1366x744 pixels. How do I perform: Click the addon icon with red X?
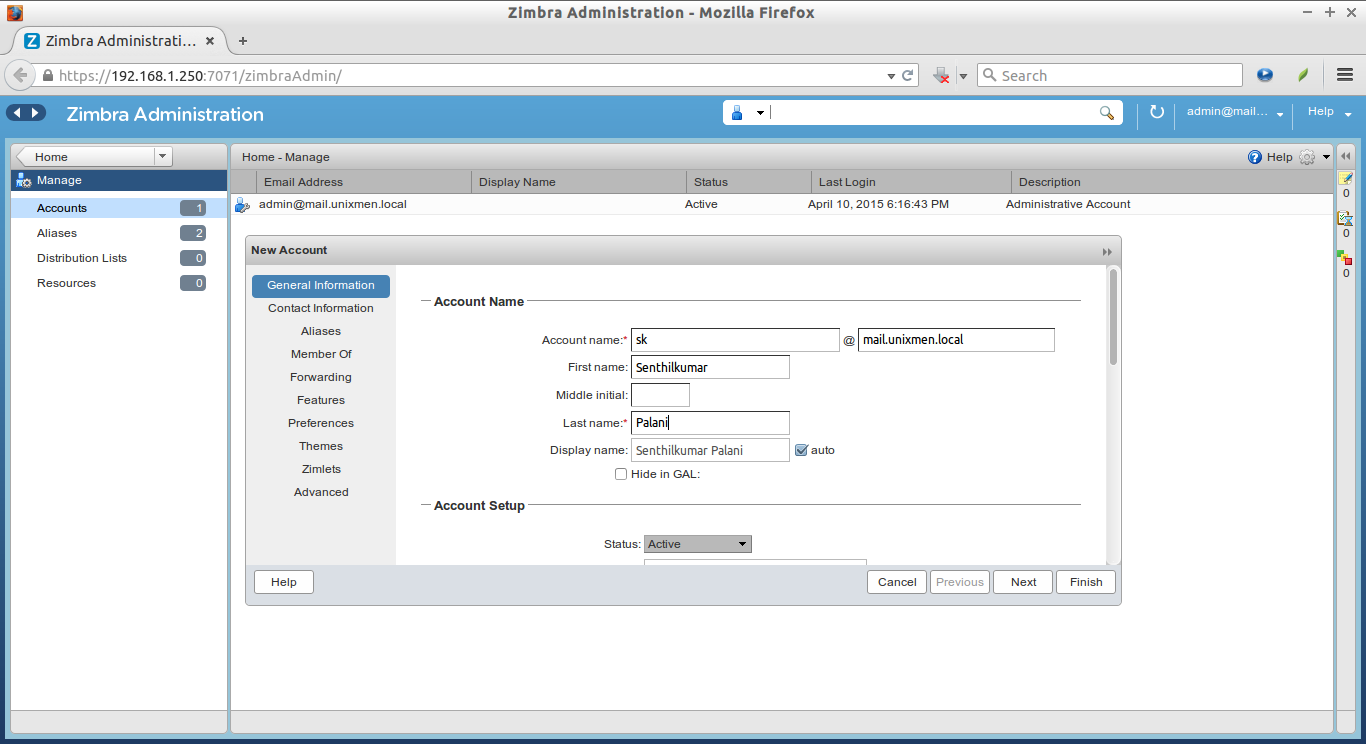coord(941,76)
